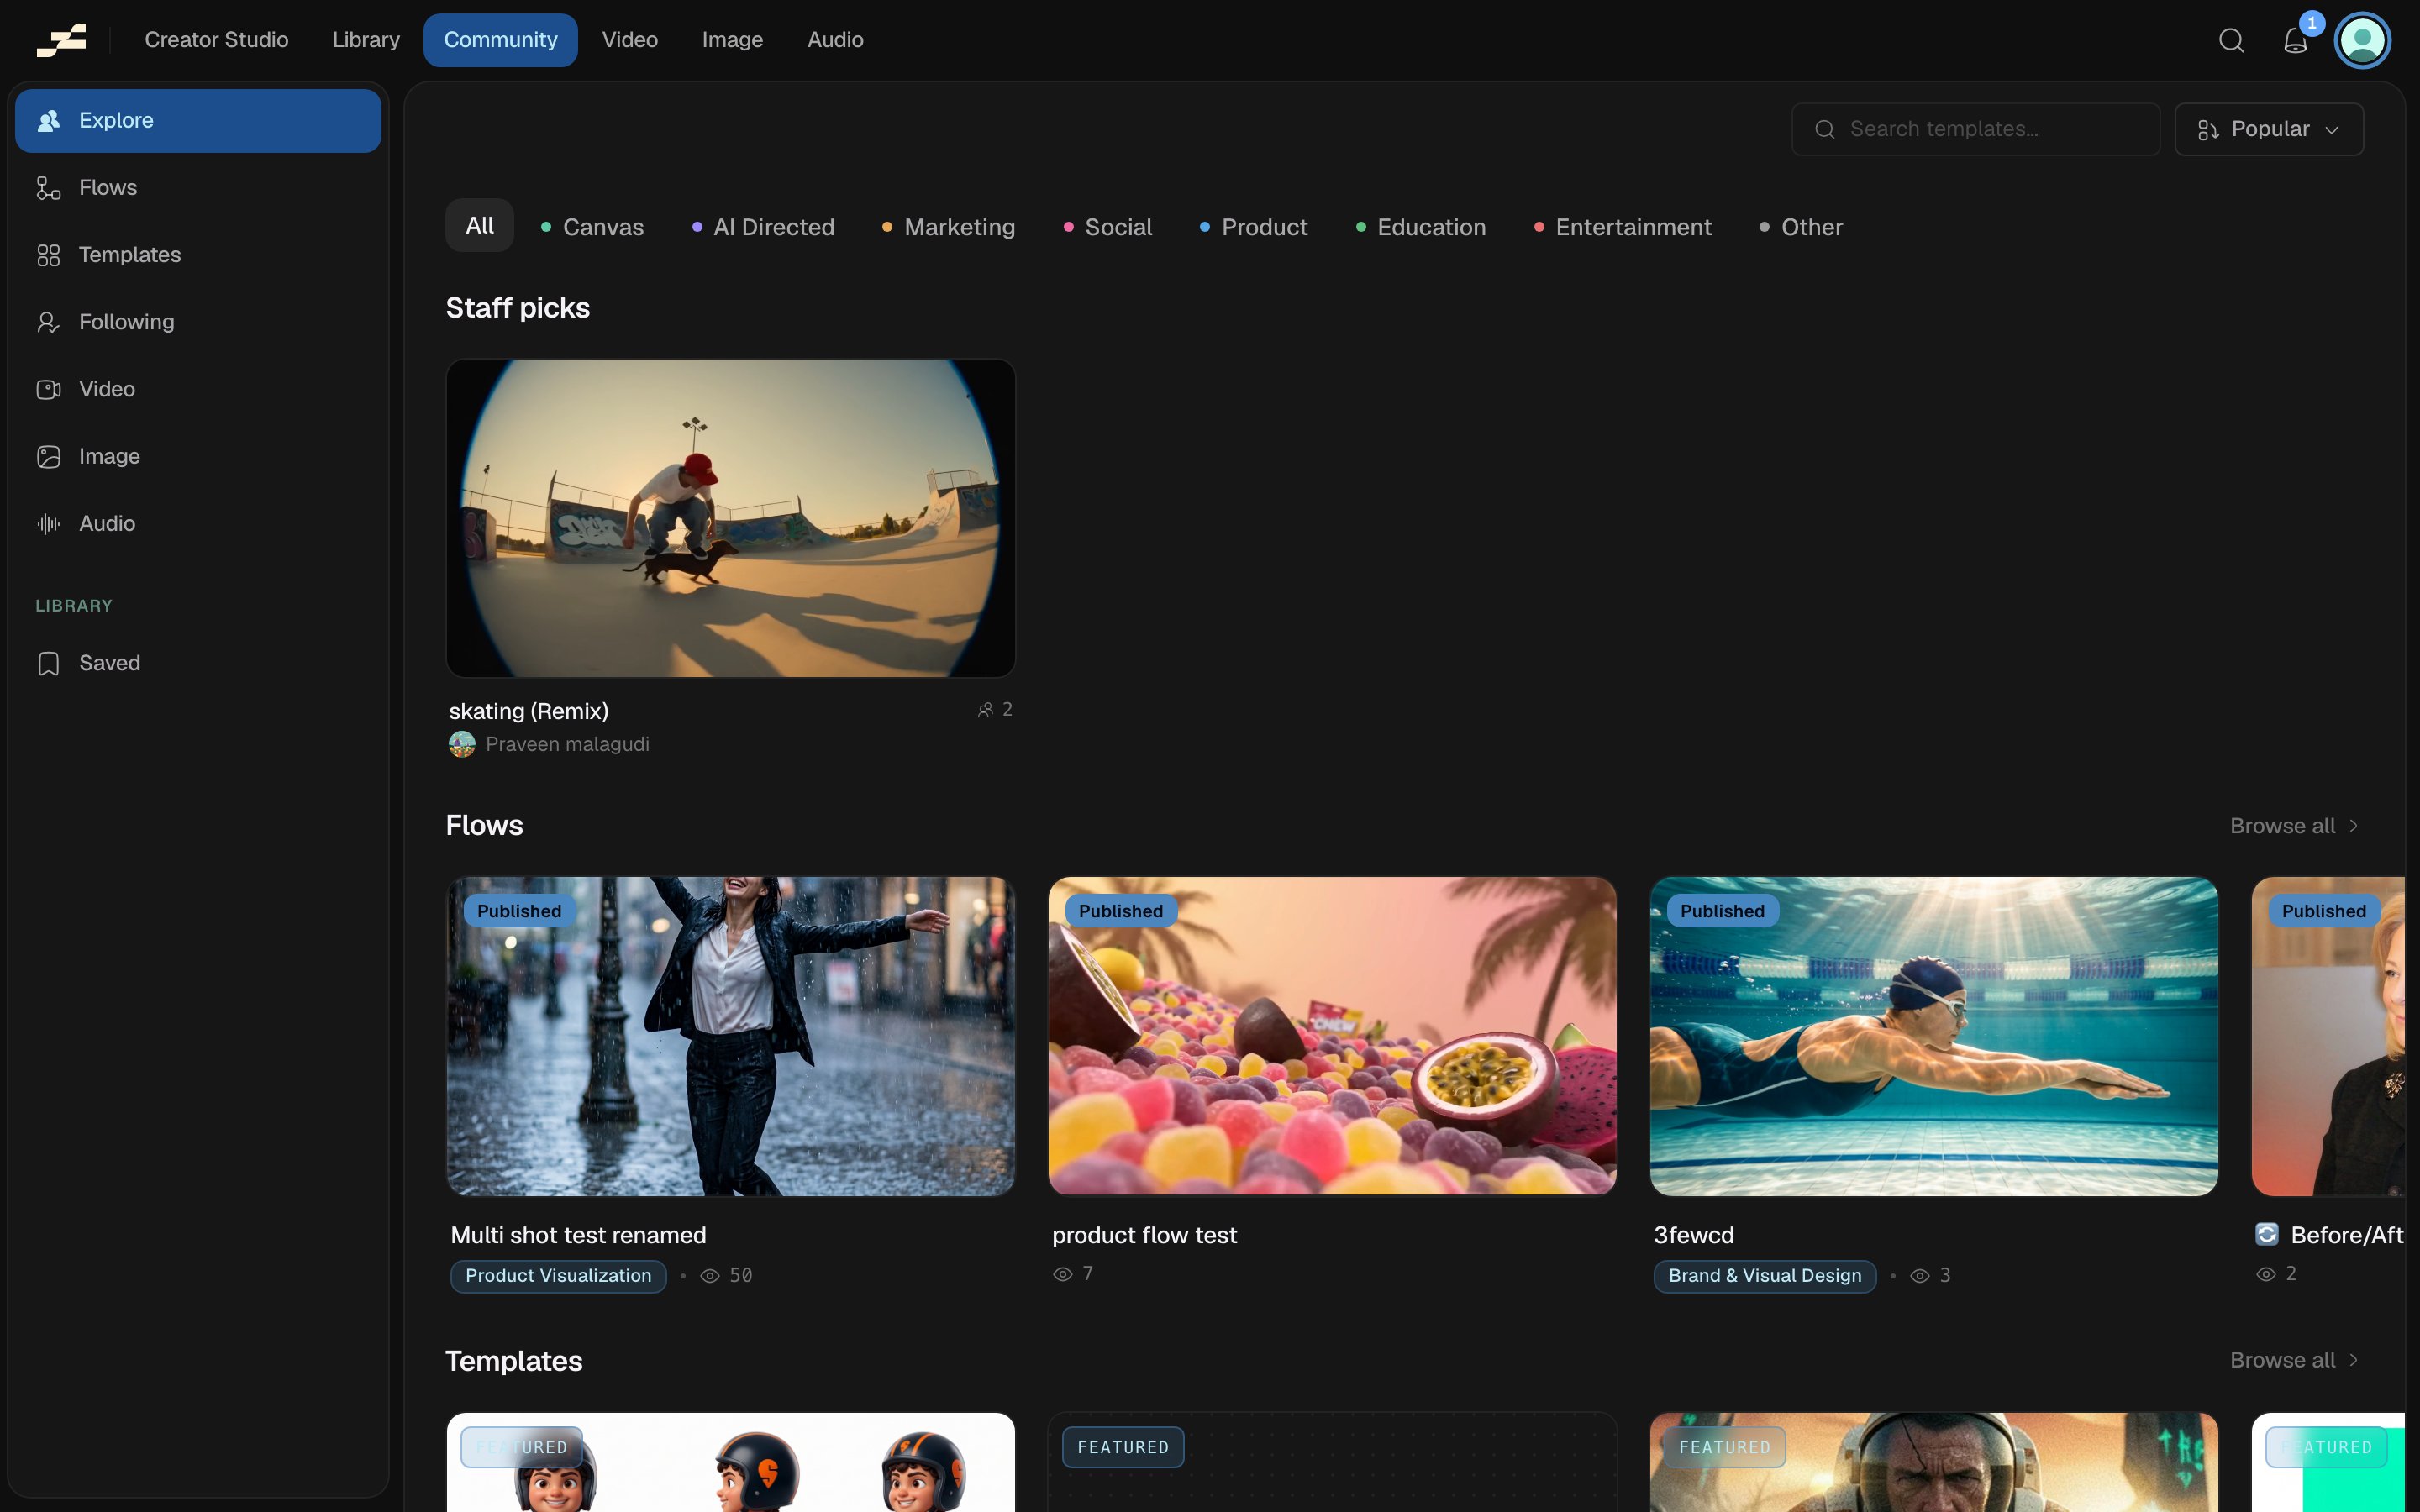The height and width of the screenshot is (1512, 2420).
Task: Open the user profile avatar
Action: [2362, 40]
